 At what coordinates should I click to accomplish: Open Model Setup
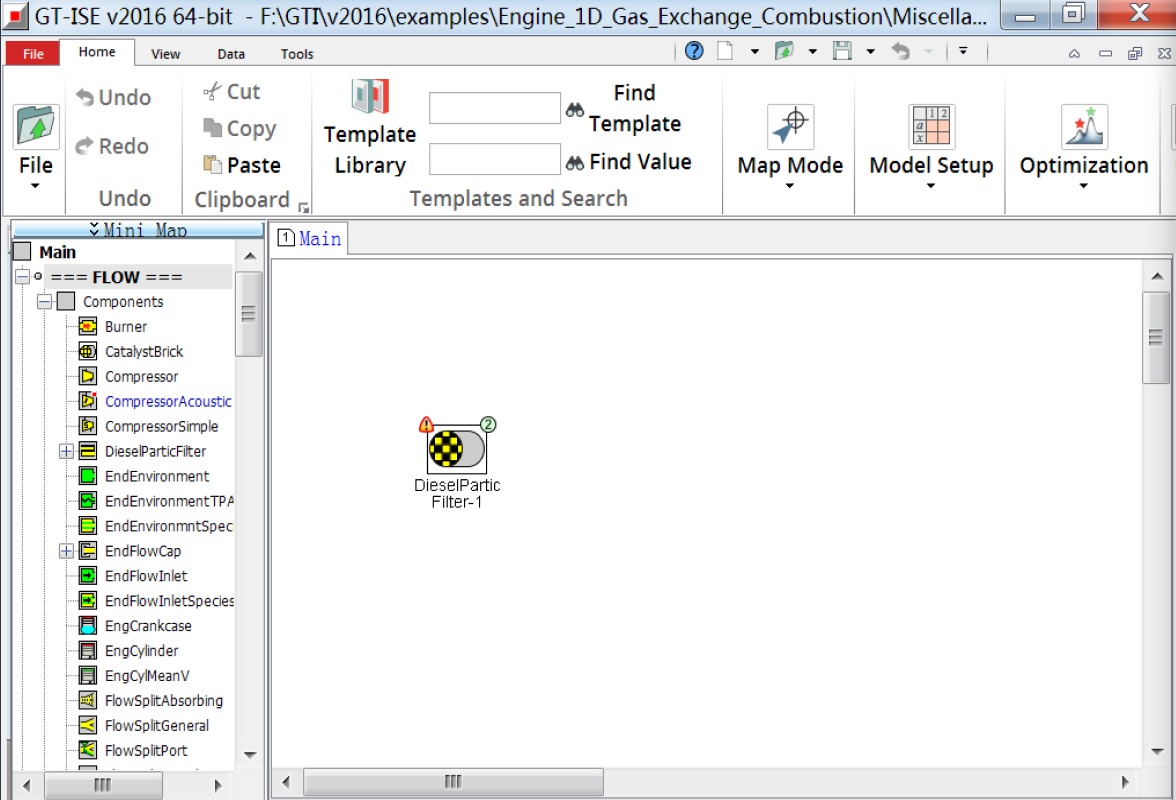point(930,135)
